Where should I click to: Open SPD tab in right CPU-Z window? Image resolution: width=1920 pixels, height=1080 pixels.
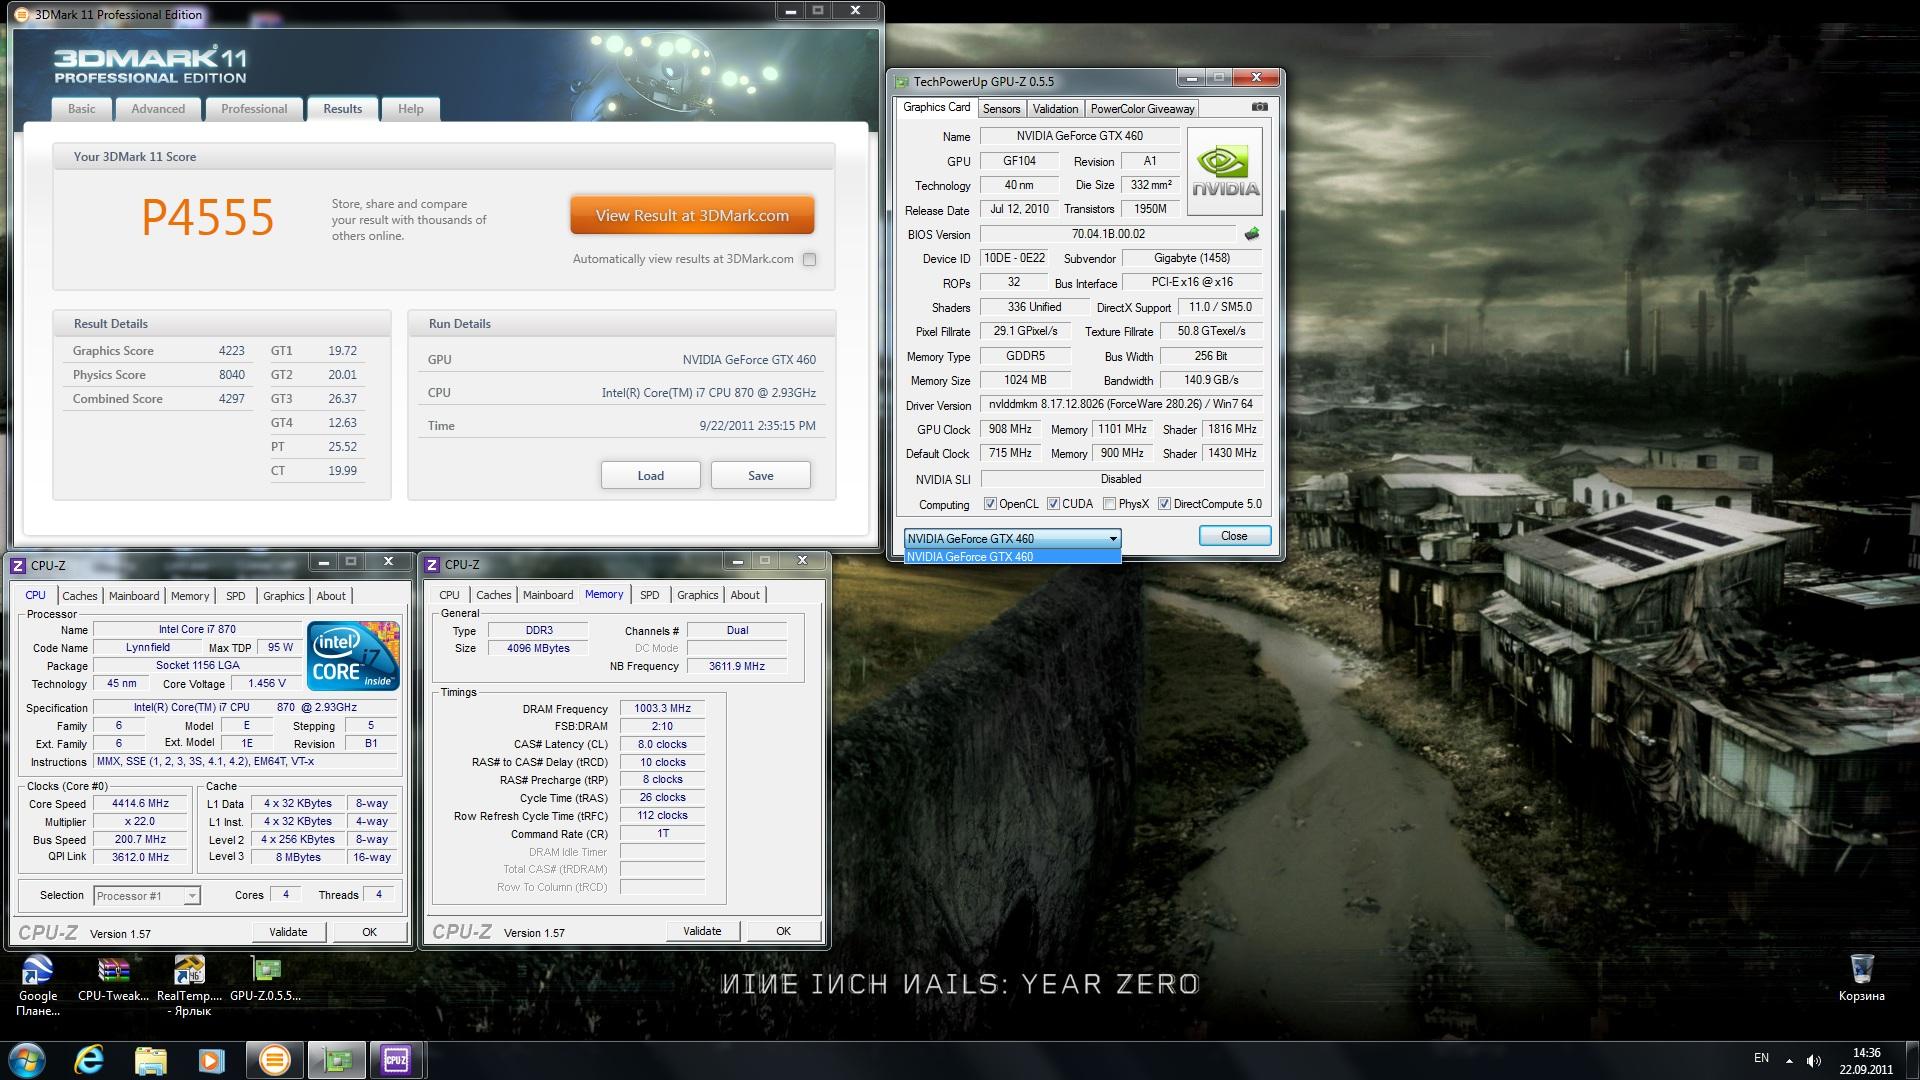[x=649, y=595]
